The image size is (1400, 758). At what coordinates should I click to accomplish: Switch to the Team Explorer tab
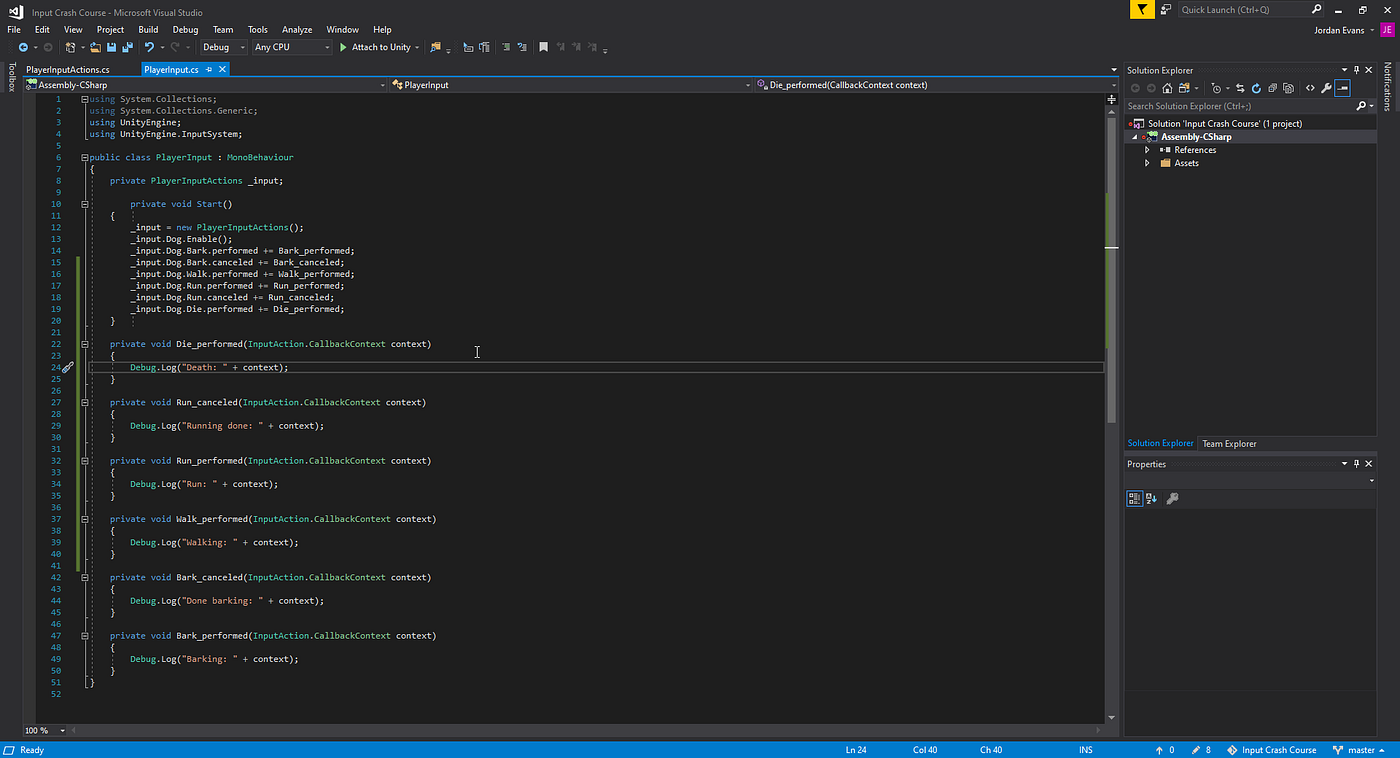click(1229, 443)
